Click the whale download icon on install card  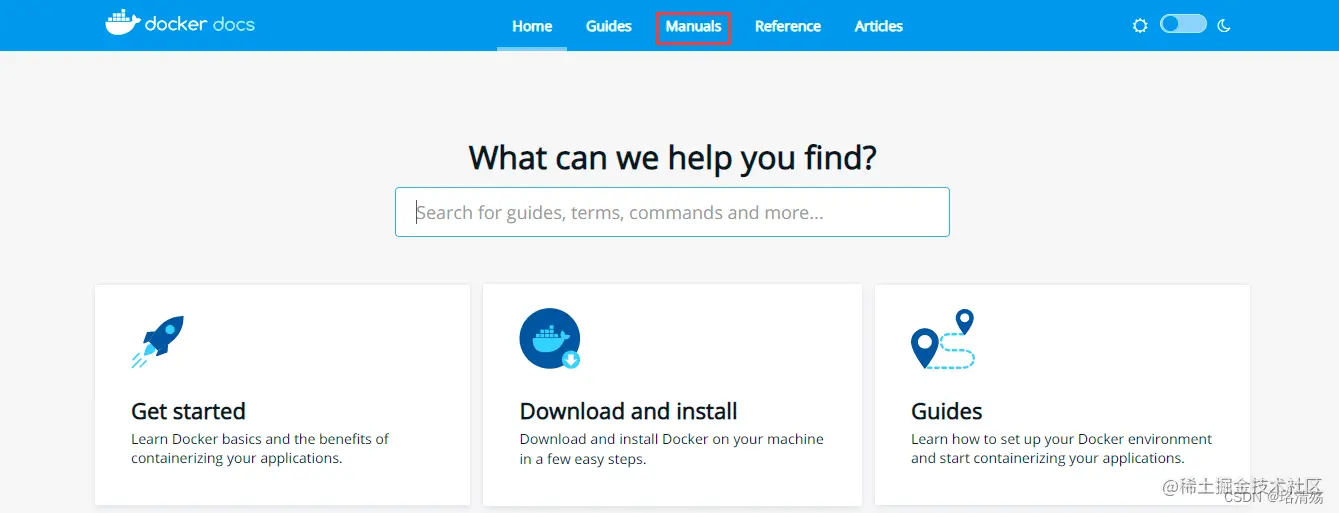[x=550, y=338]
